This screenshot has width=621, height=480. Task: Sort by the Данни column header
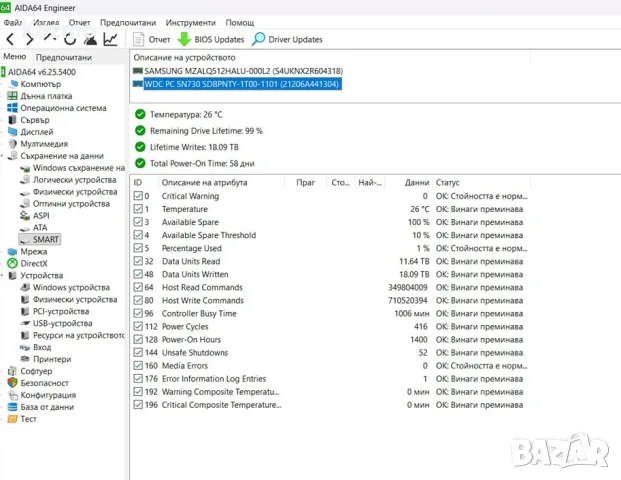pos(417,183)
